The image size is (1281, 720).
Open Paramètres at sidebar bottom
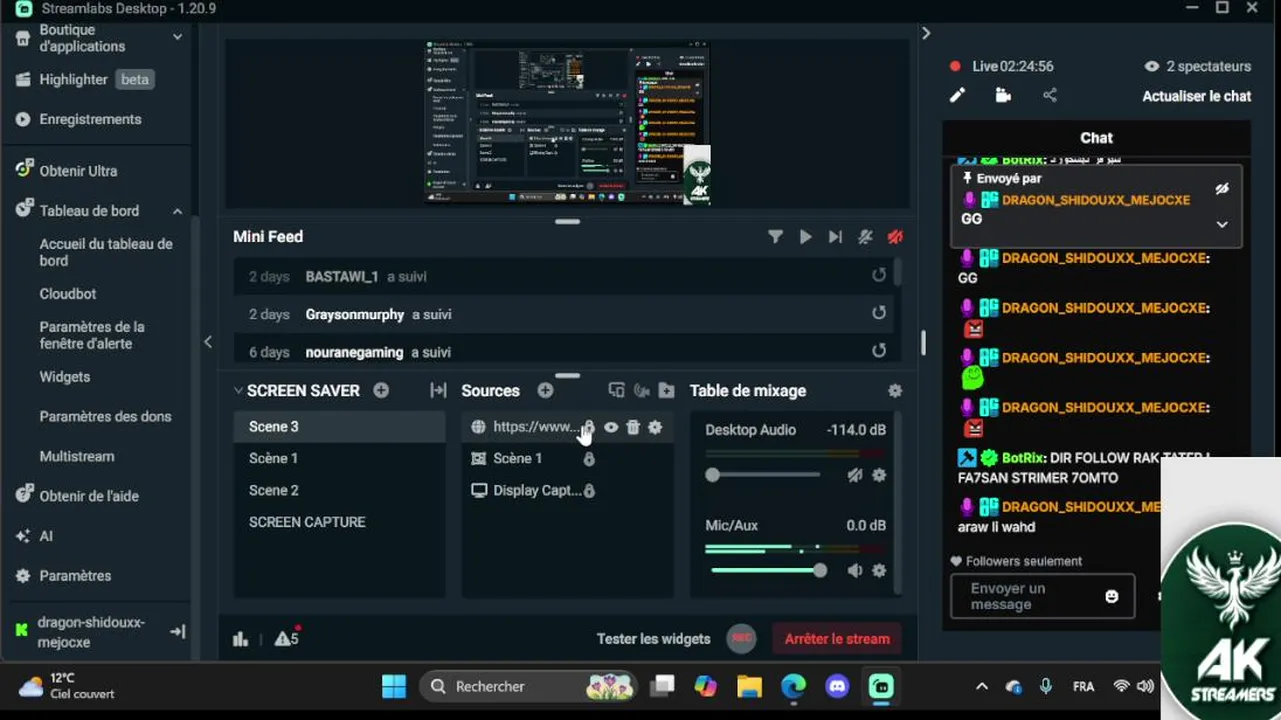(63, 576)
